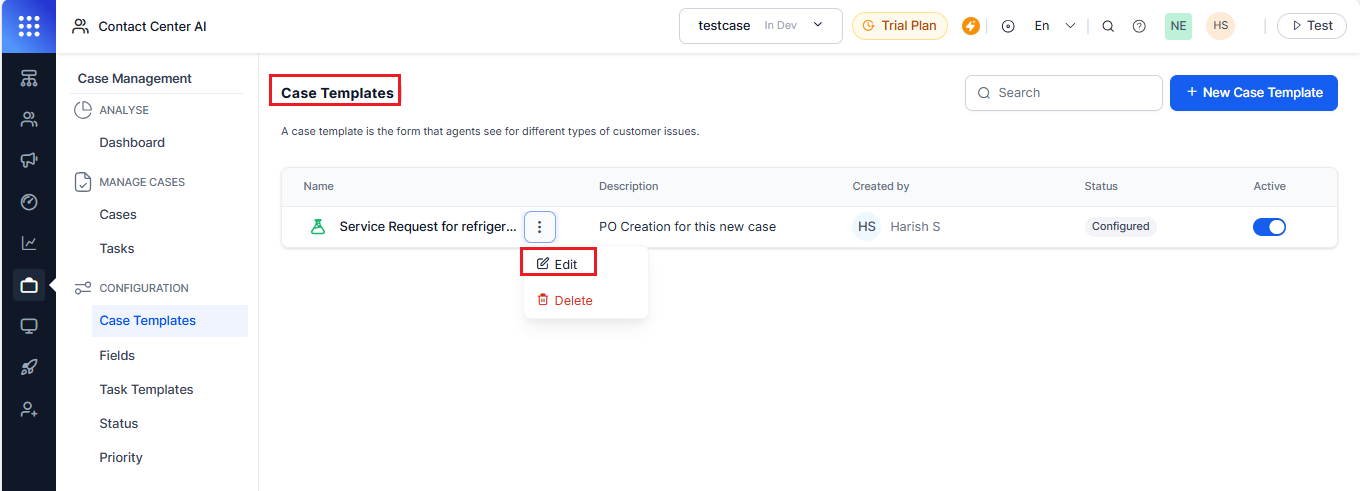
Task: Open the app launcher grid icon
Action: pyautogui.click(x=29, y=26)
